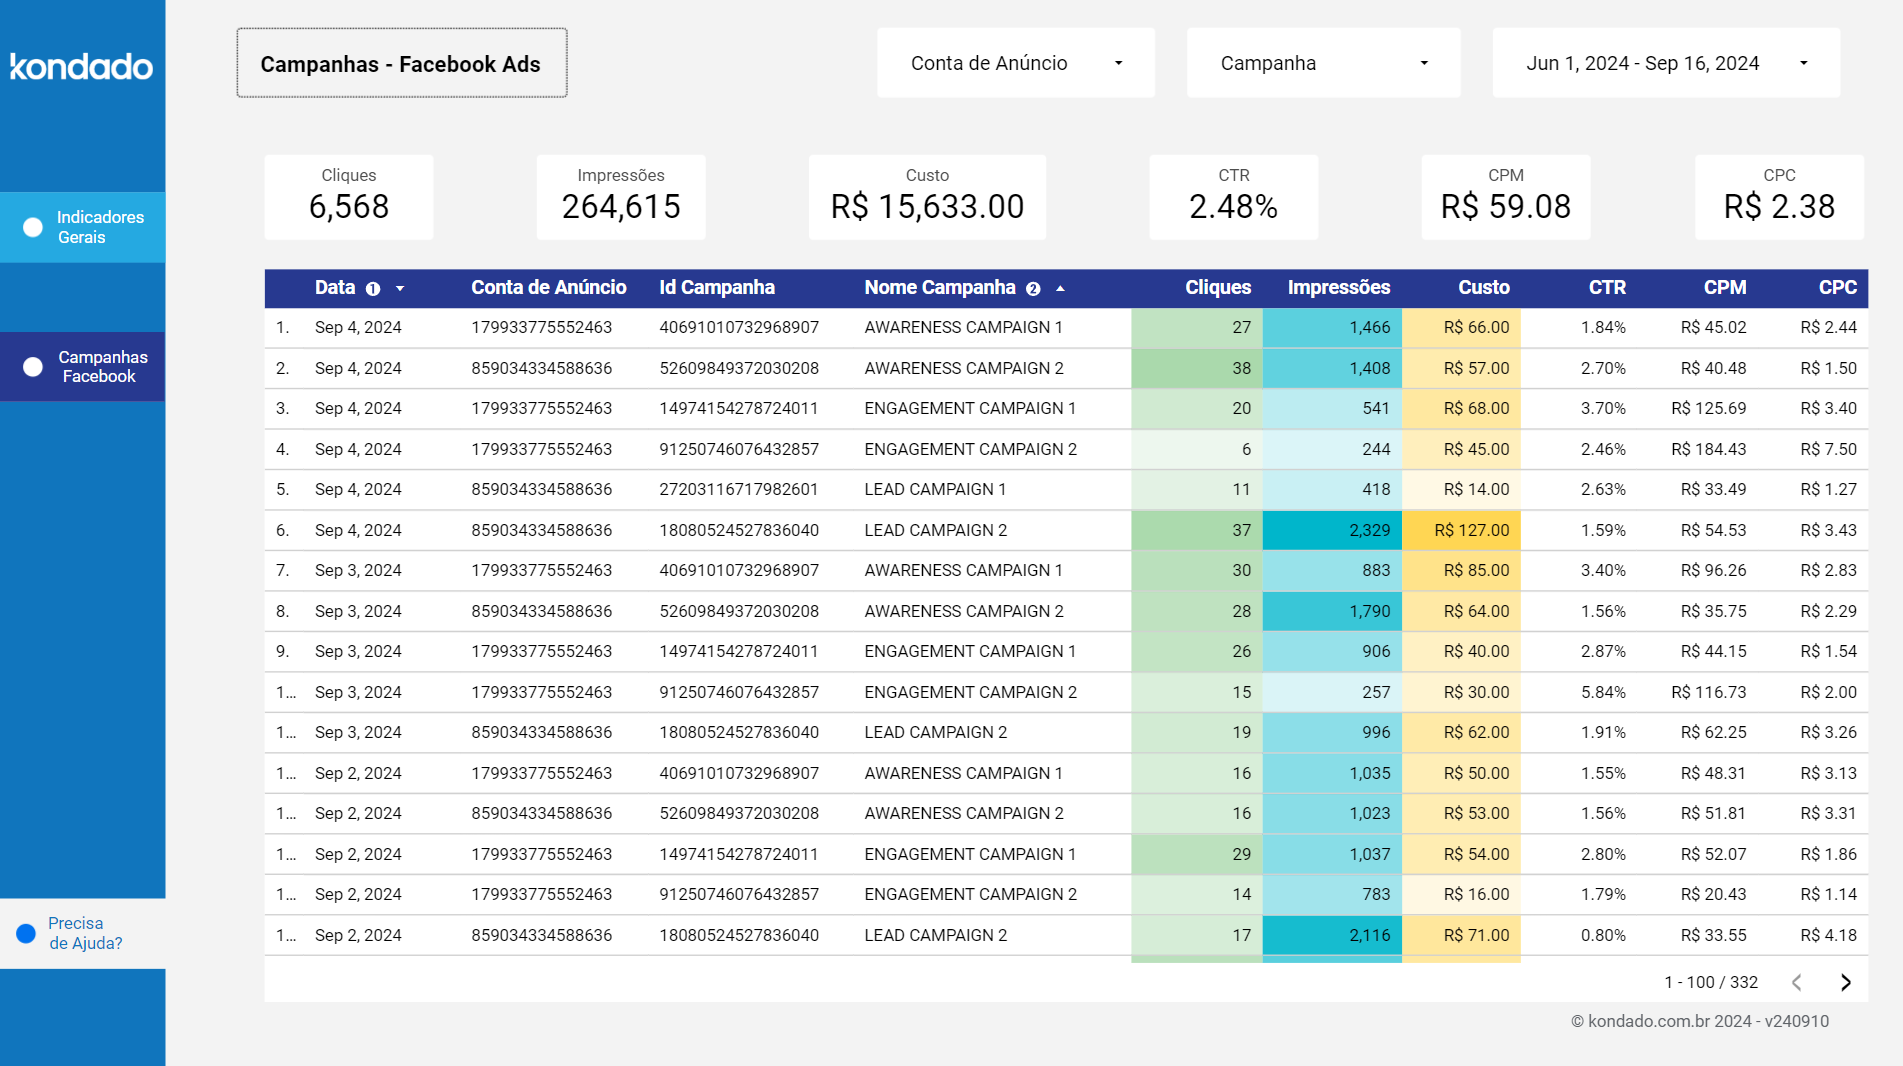The height and width of the screenshot is (1066, 1903).
Task: Go to next page of campaign results
Action: click(x=1845, y=982)
